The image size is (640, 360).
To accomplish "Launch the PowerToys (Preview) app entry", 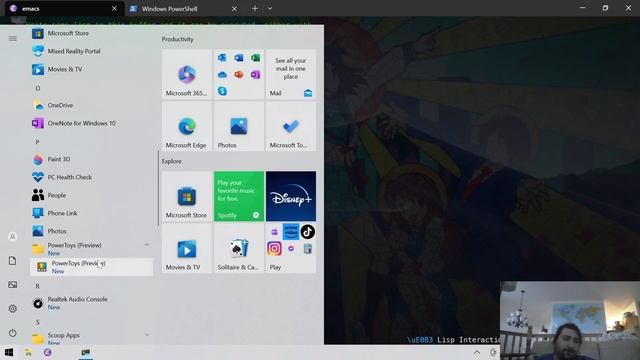I will click(x=92, y=267).
